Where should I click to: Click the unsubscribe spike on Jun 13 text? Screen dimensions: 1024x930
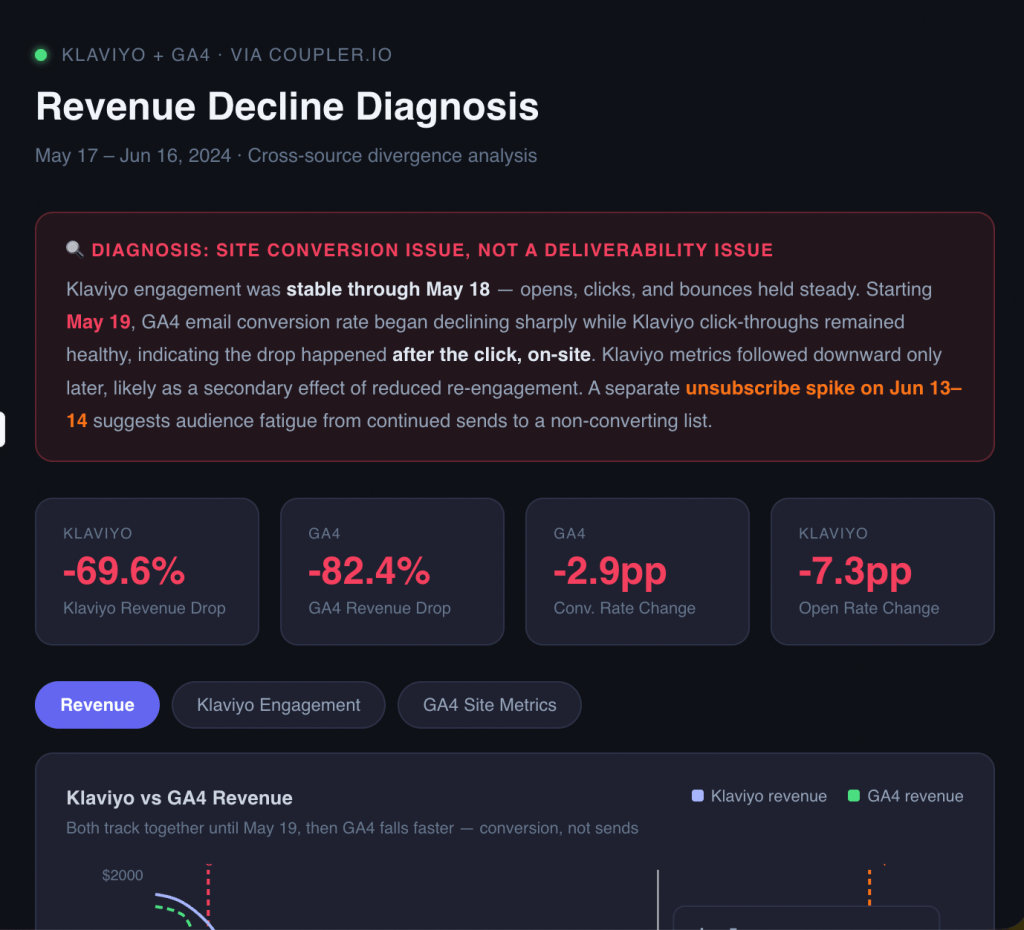[824, 388]
